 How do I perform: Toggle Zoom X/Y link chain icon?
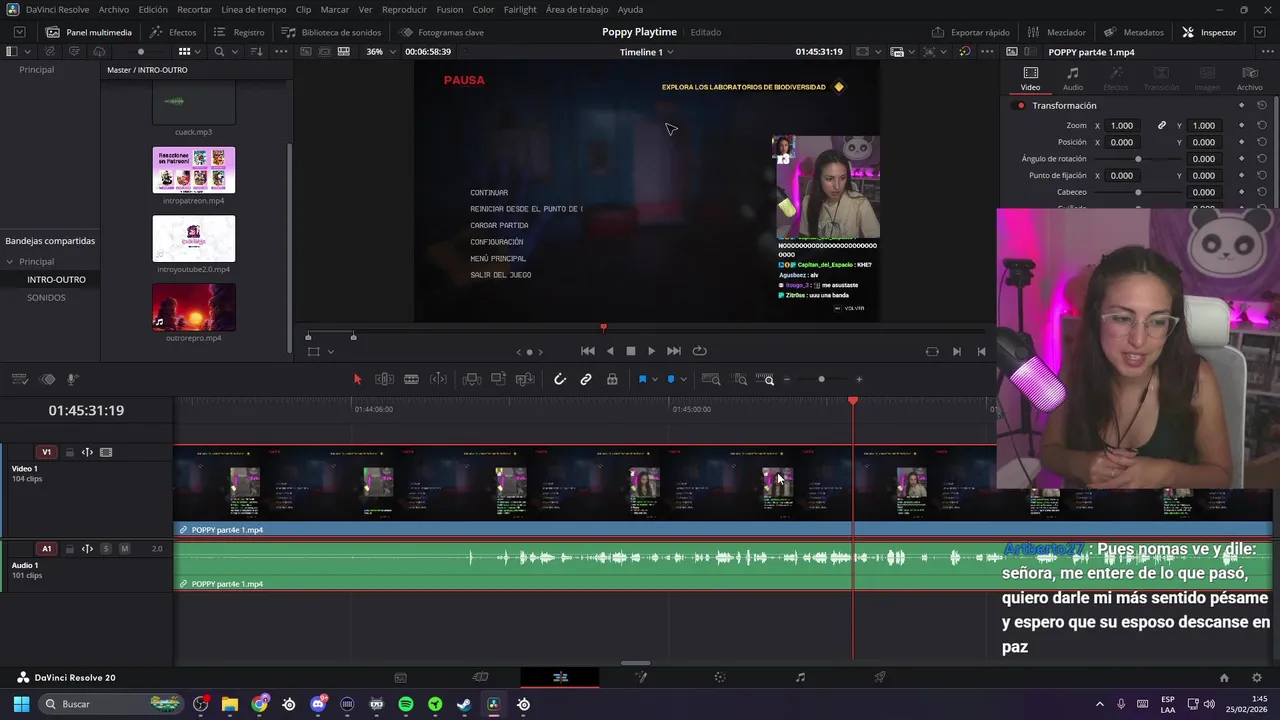[x=1162, y=125]
